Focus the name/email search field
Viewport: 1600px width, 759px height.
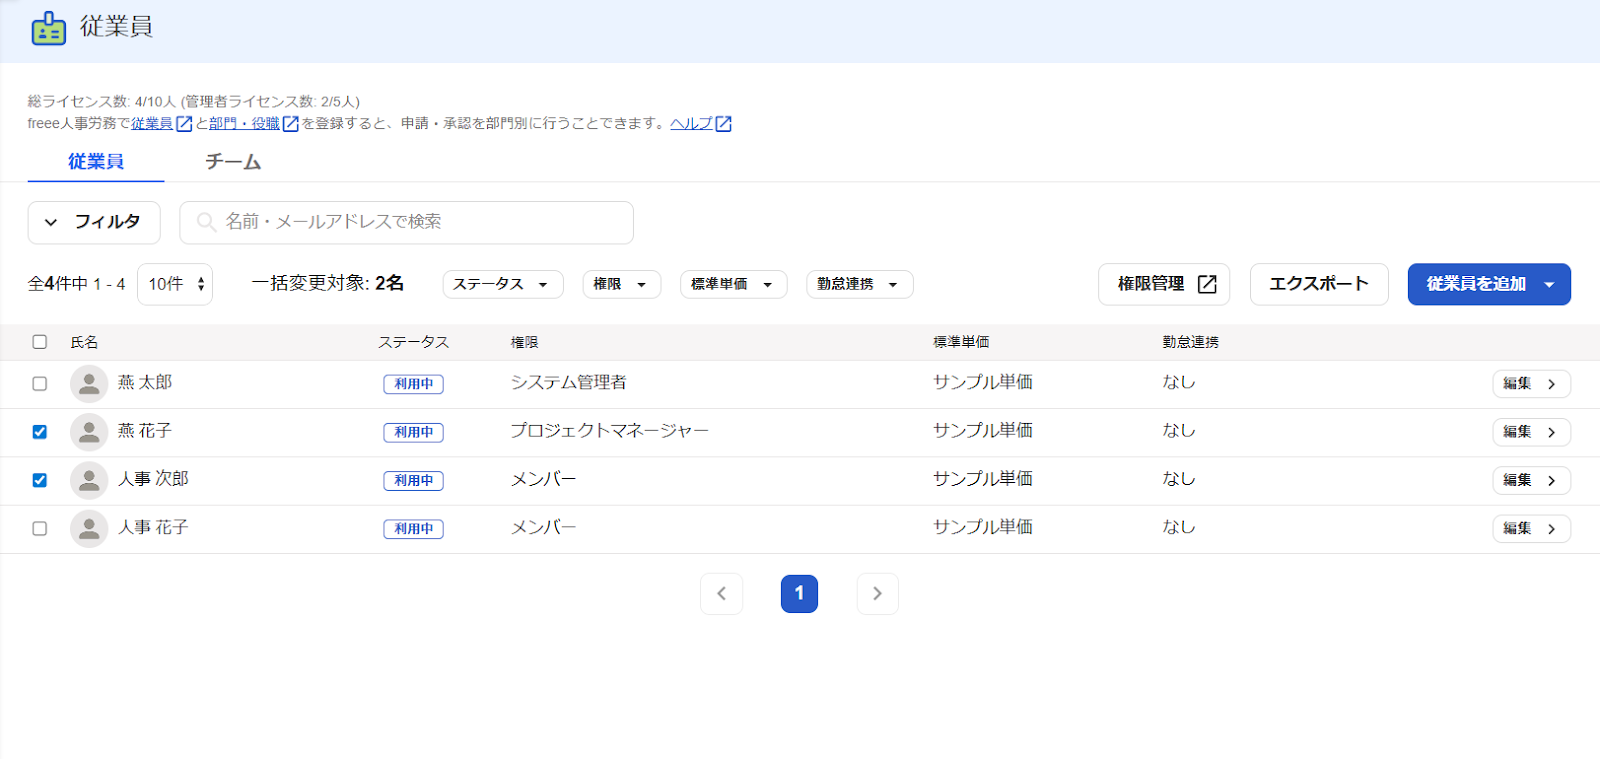click(406, 222)
